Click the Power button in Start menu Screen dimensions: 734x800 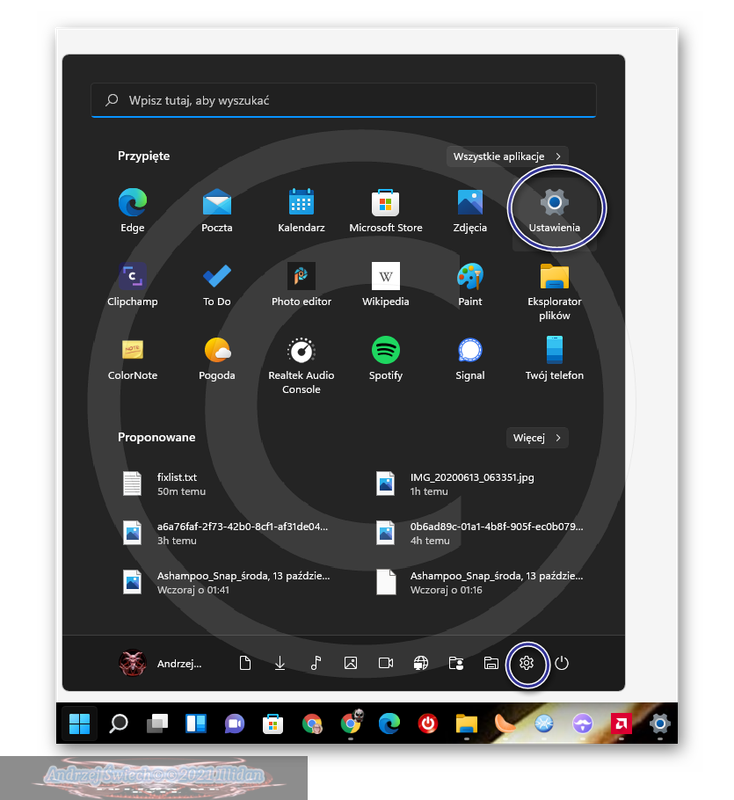click(x=562, y=663)
